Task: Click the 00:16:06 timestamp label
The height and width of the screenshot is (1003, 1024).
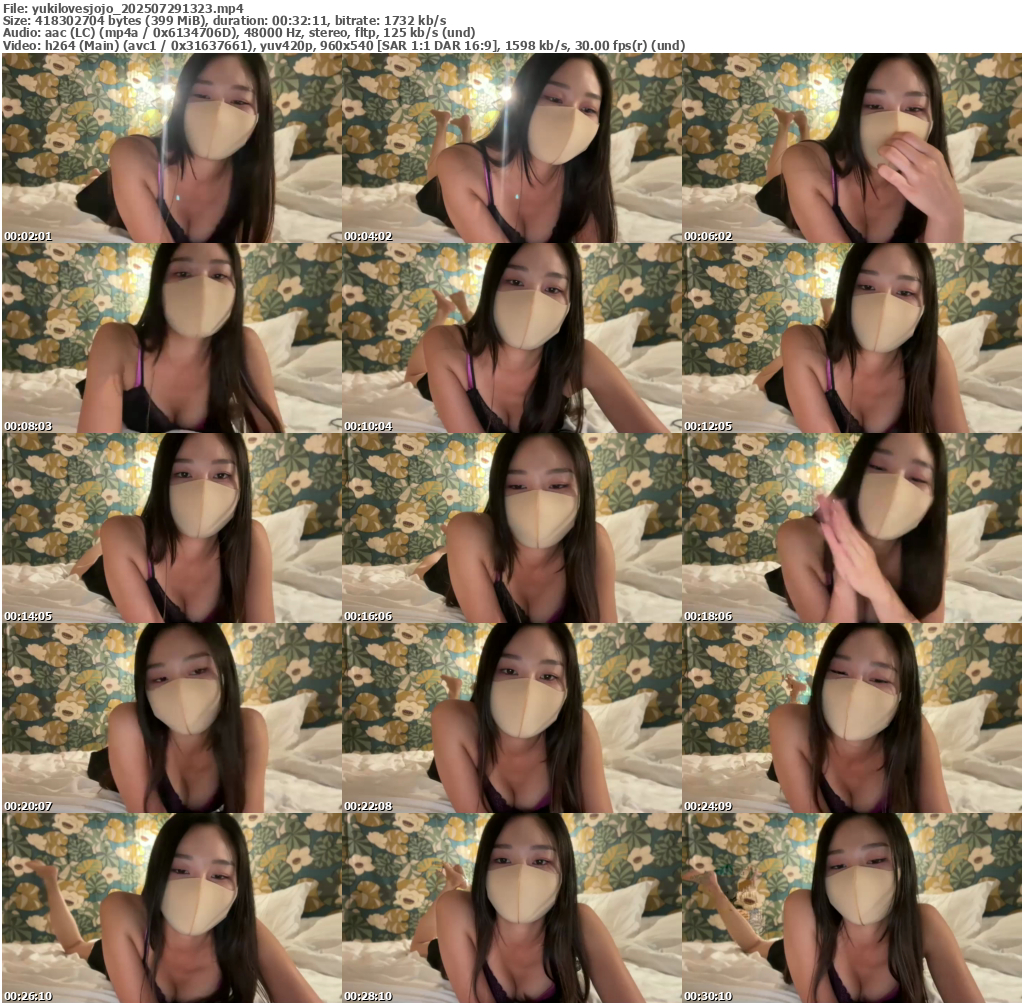Action: (368, 617)
